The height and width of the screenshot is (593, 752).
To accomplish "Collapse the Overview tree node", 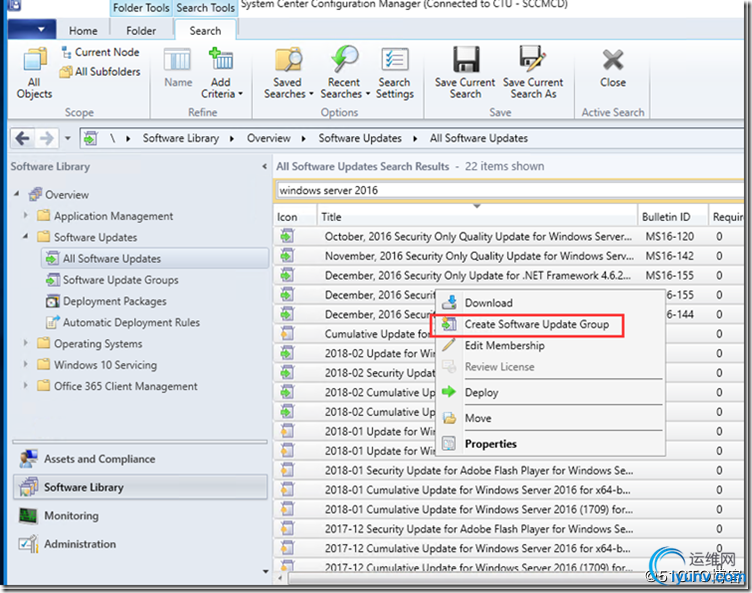I will coord(17,194).
